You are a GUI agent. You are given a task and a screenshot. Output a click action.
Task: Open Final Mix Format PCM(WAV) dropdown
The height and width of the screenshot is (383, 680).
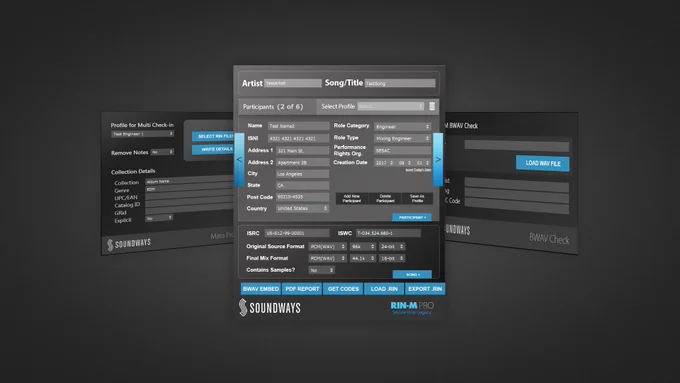(327, 258)
